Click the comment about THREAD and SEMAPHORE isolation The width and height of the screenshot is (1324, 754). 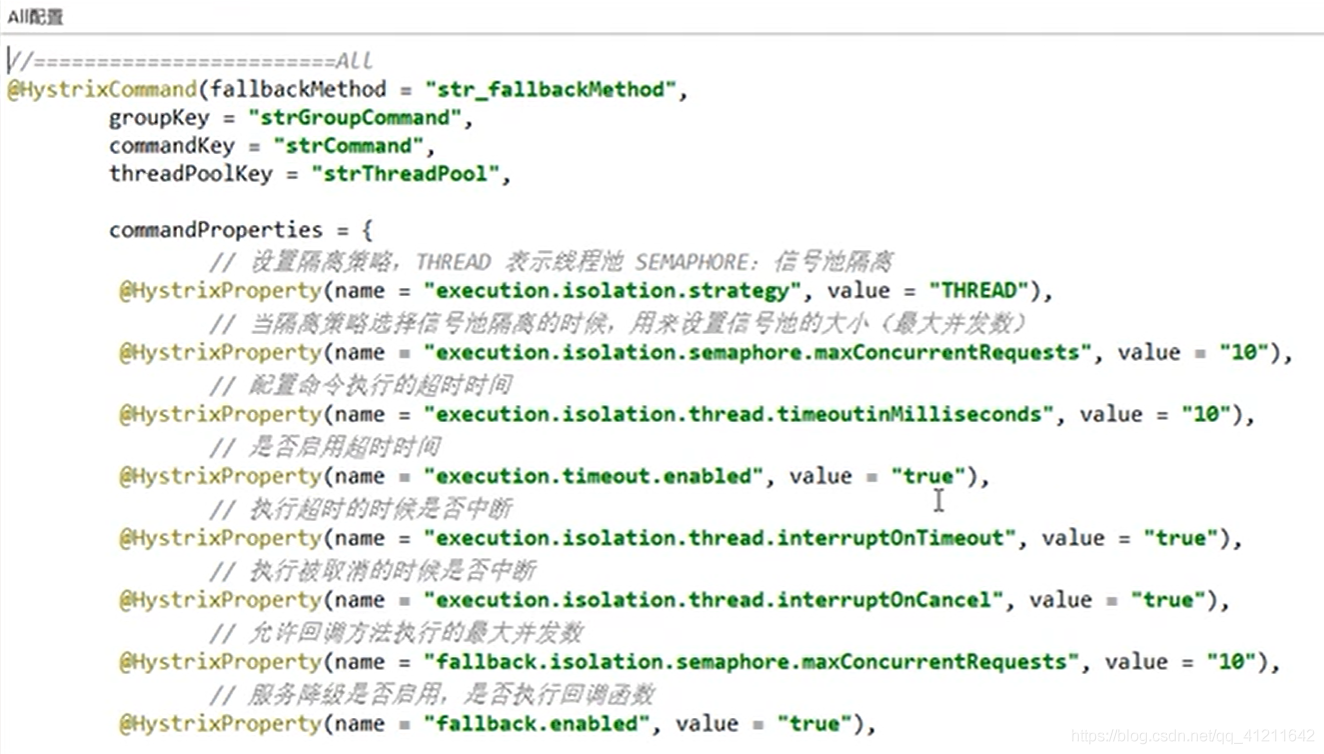(x=551, y=262)
